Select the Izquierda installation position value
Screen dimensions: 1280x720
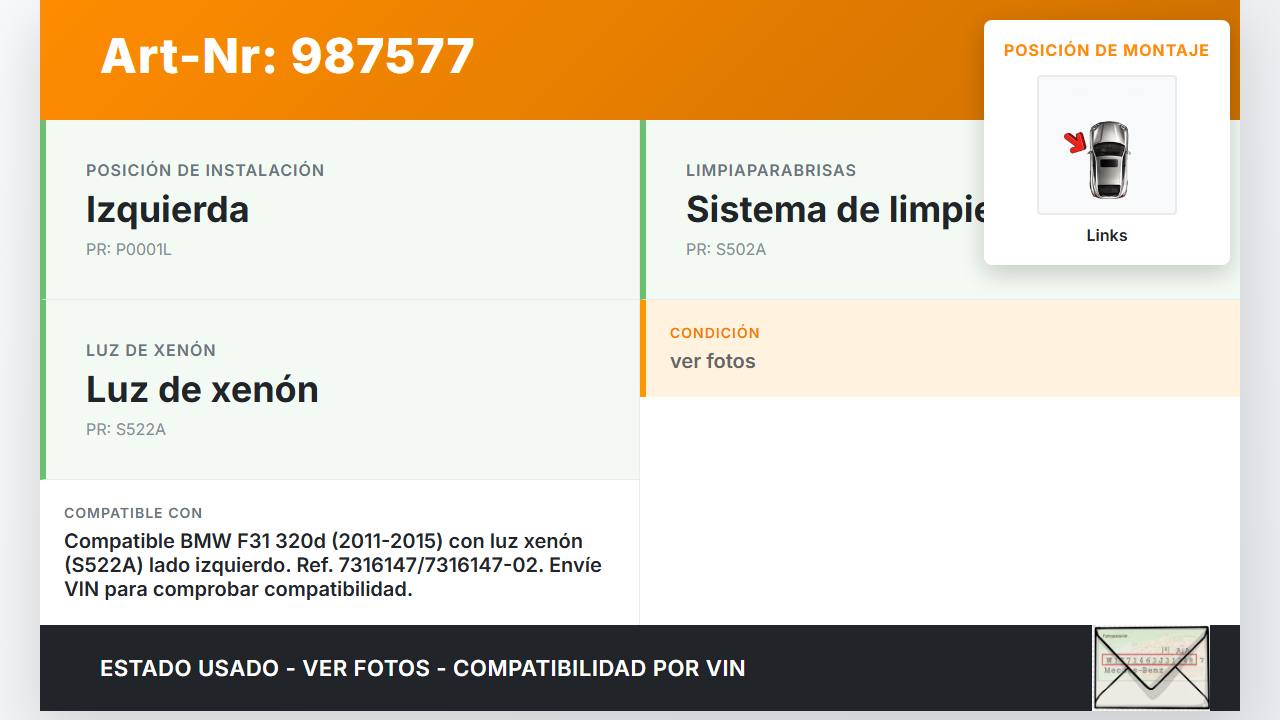click(x=168, y=210)
